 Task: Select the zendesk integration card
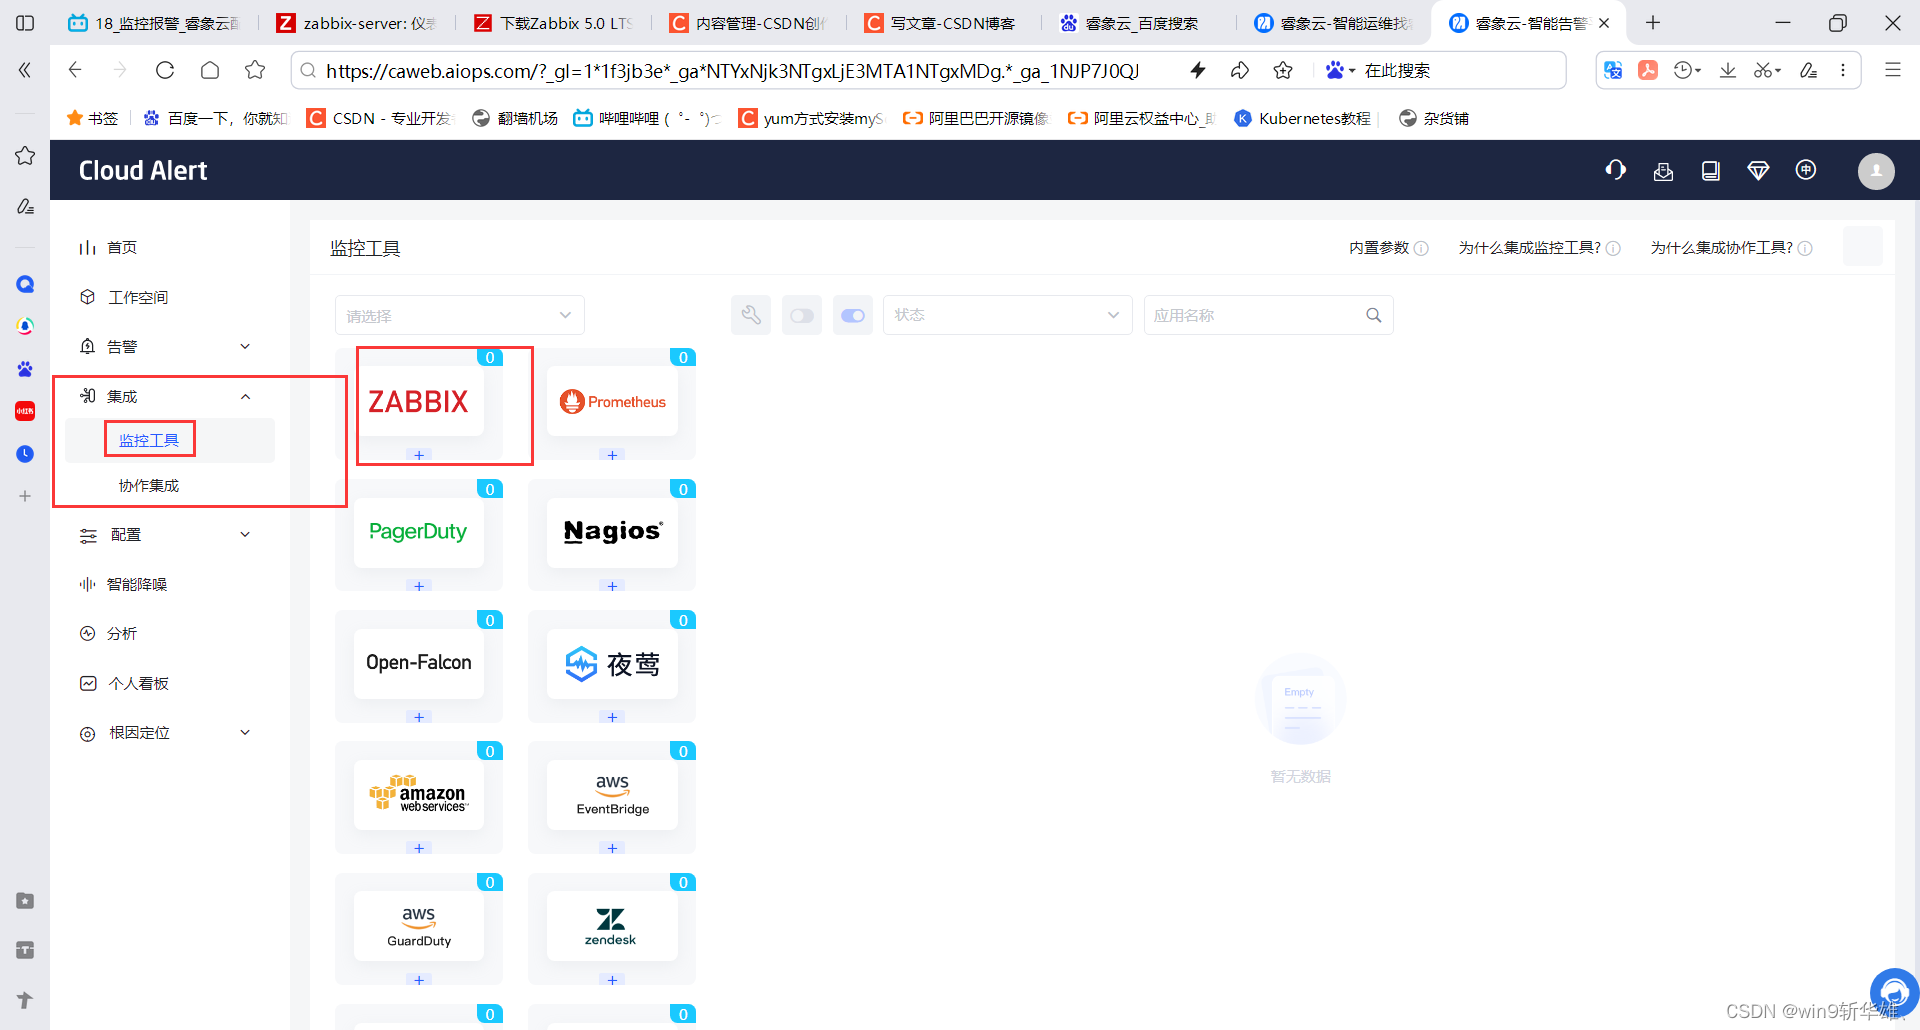(612, 926)
